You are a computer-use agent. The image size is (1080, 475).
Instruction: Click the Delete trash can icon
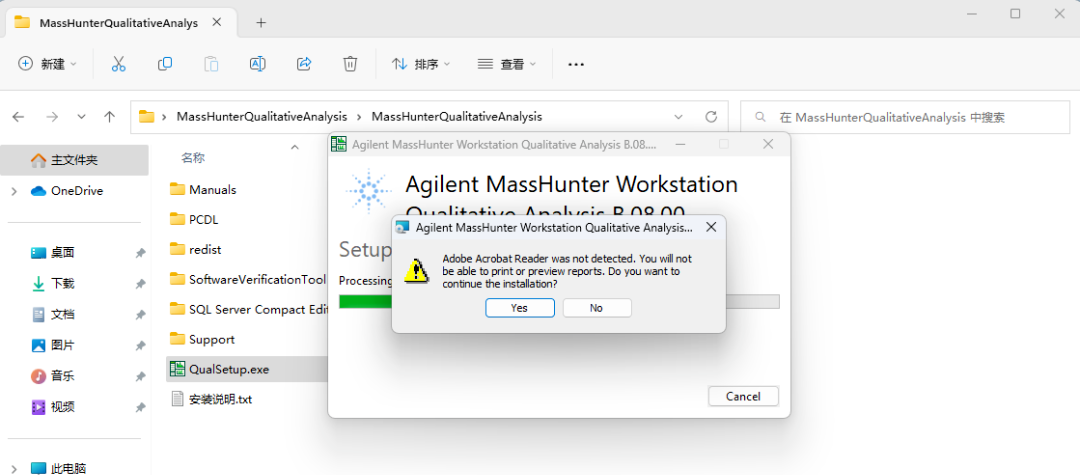(350, 64)
